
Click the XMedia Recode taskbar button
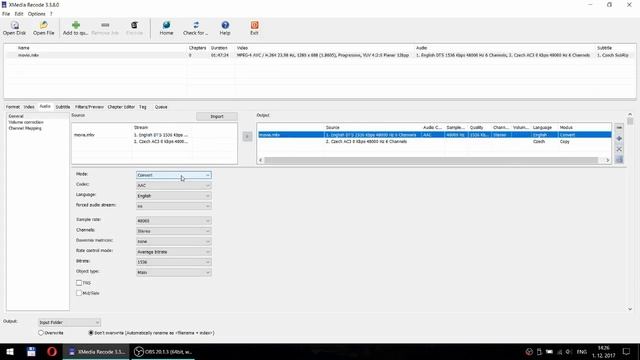tap(96, 351)
